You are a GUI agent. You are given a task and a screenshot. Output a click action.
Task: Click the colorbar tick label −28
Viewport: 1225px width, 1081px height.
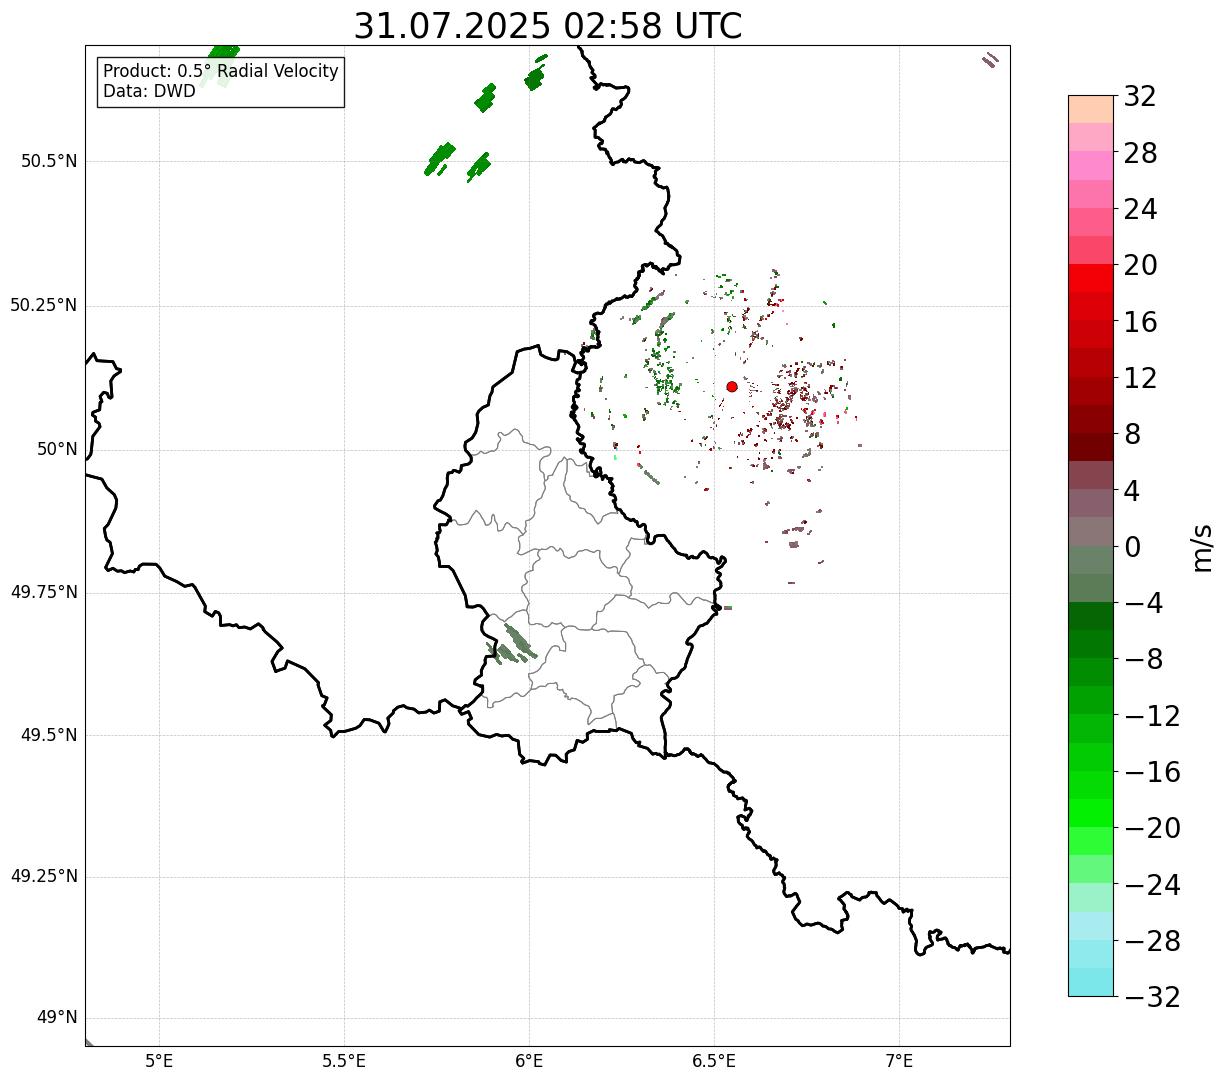tap(1152, 941)
